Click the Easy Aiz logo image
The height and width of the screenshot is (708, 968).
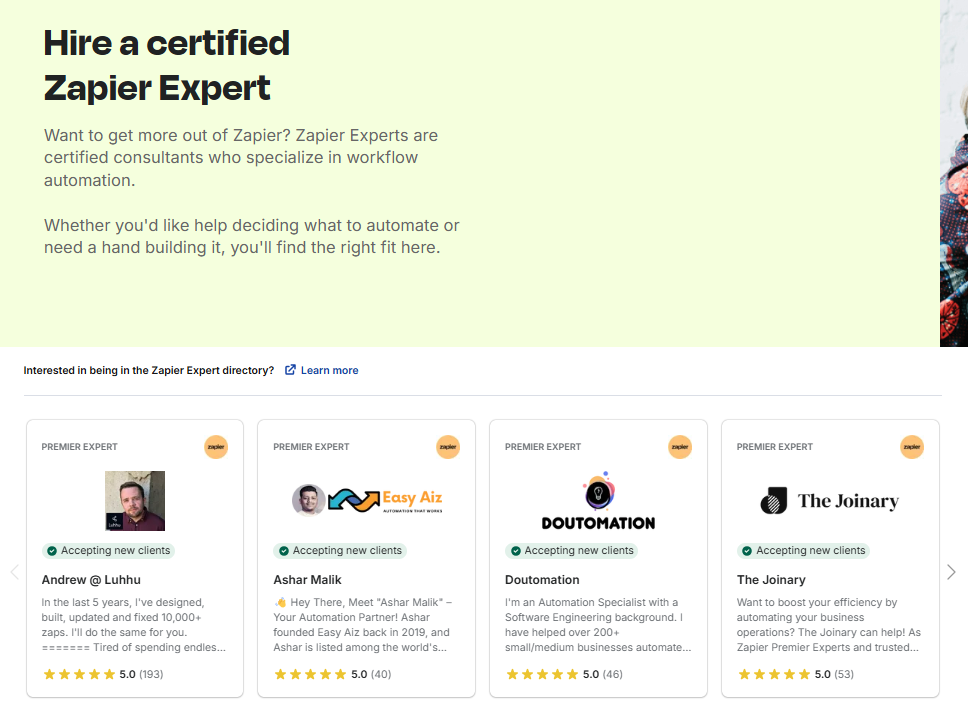coord(367,500)
